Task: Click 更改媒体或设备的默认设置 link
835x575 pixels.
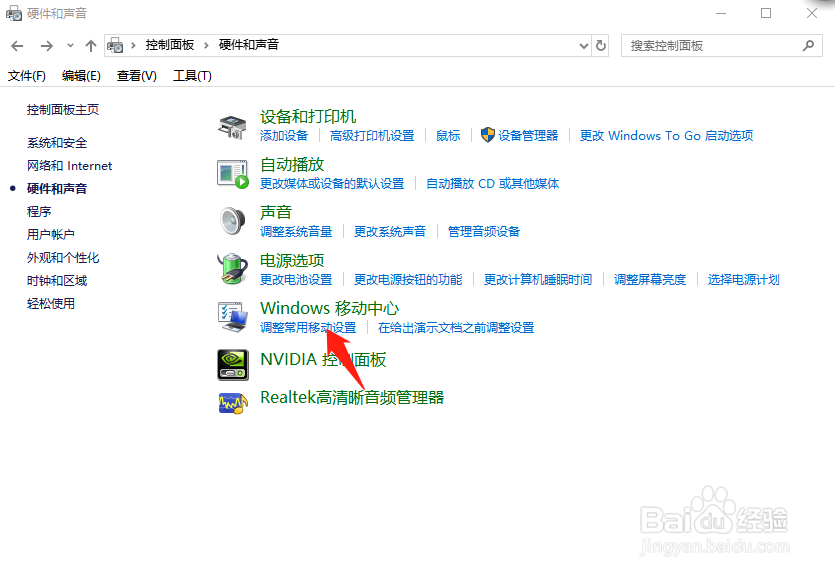Action: [332, 184]
